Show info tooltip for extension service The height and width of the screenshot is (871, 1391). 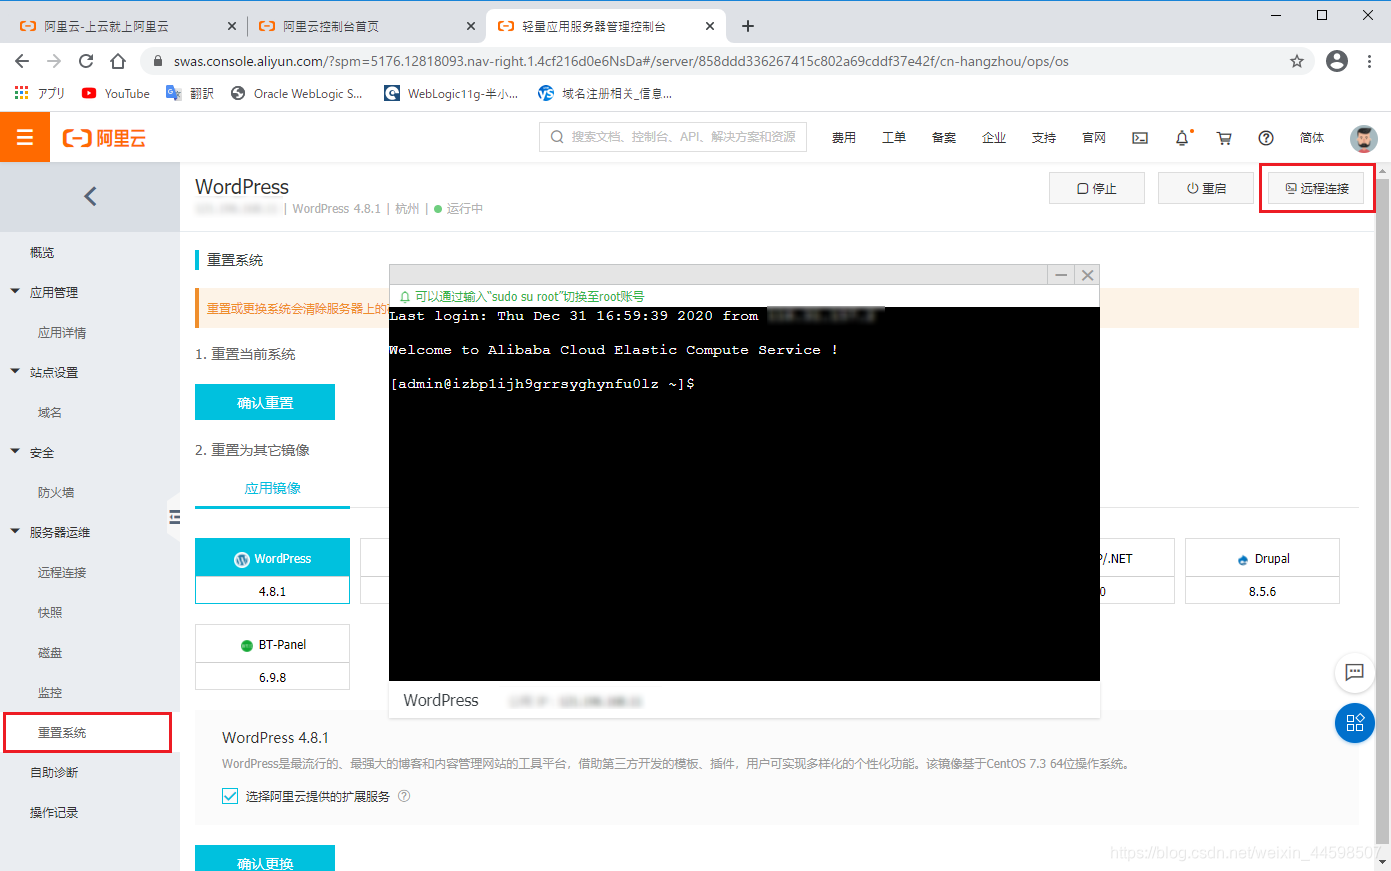pyautogui.click(x=404, y=796)
